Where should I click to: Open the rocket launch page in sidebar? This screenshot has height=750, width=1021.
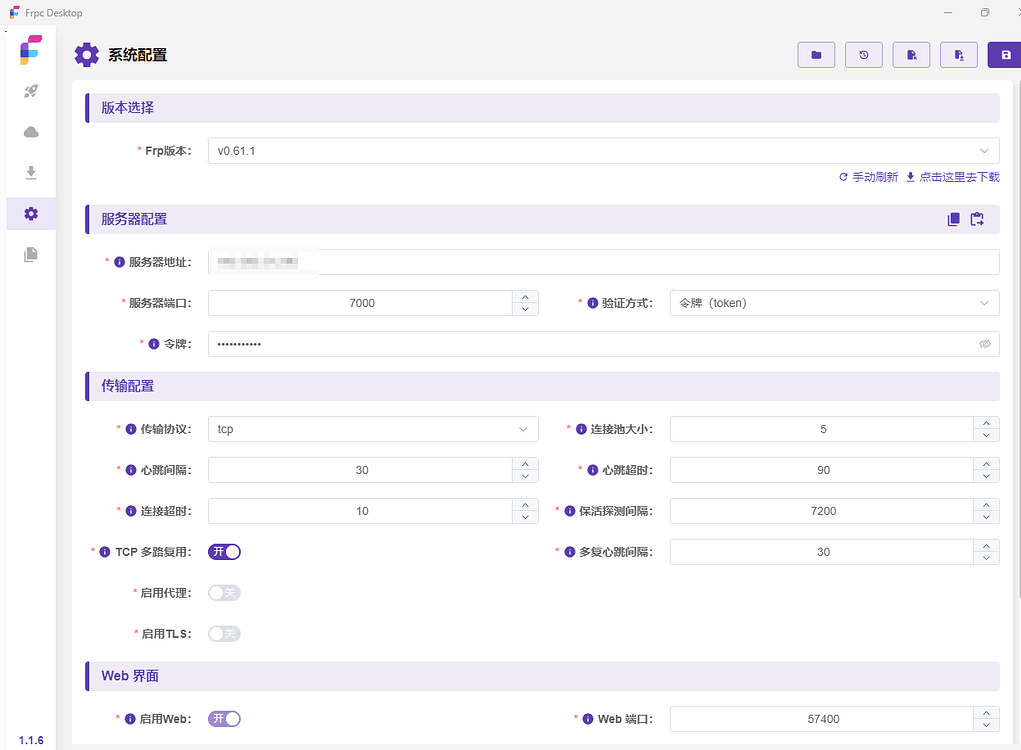tap(31, 92)
